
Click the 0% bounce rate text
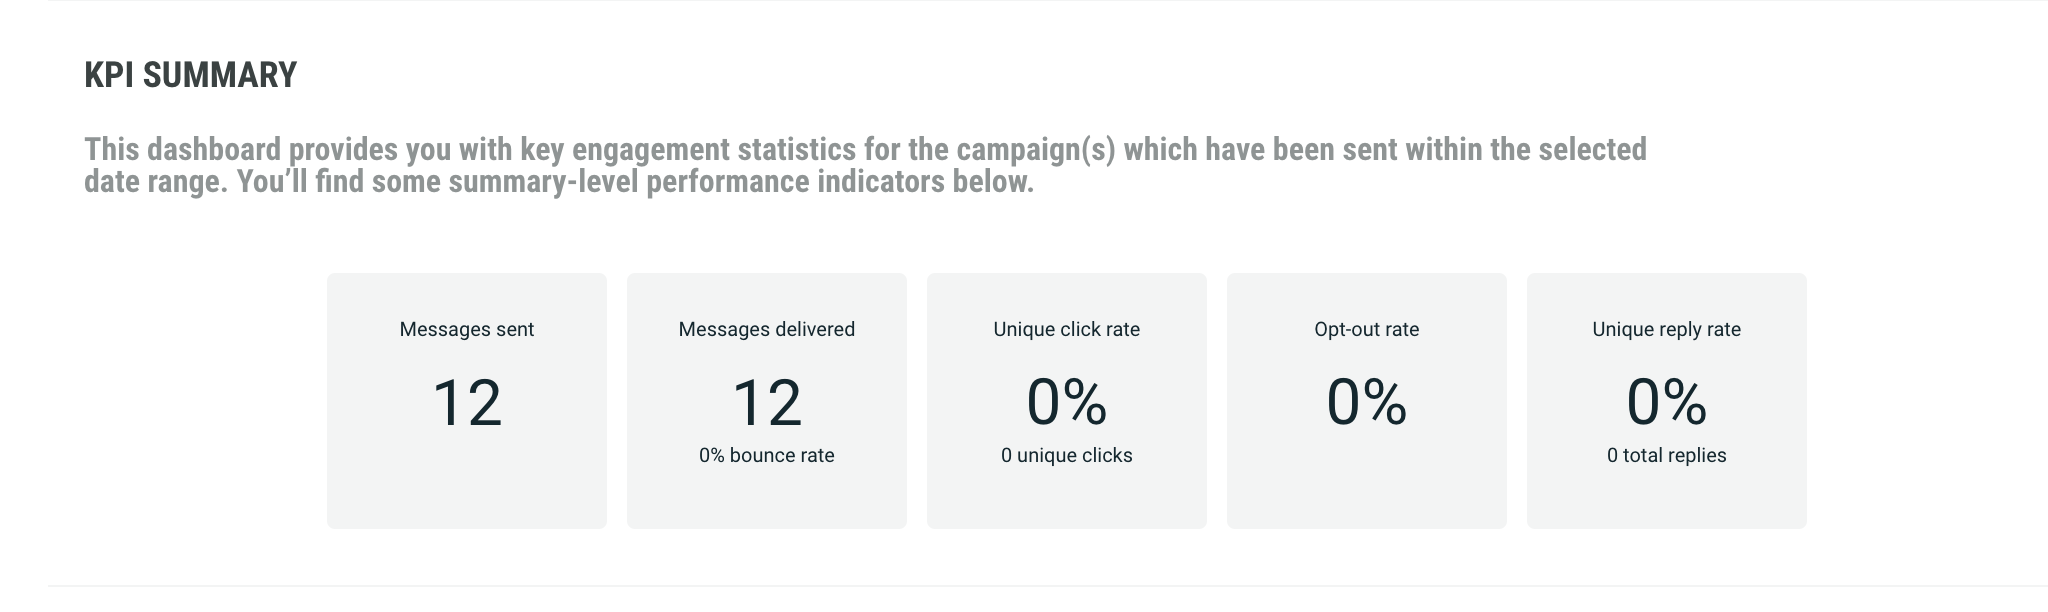(x=767, y=455)
